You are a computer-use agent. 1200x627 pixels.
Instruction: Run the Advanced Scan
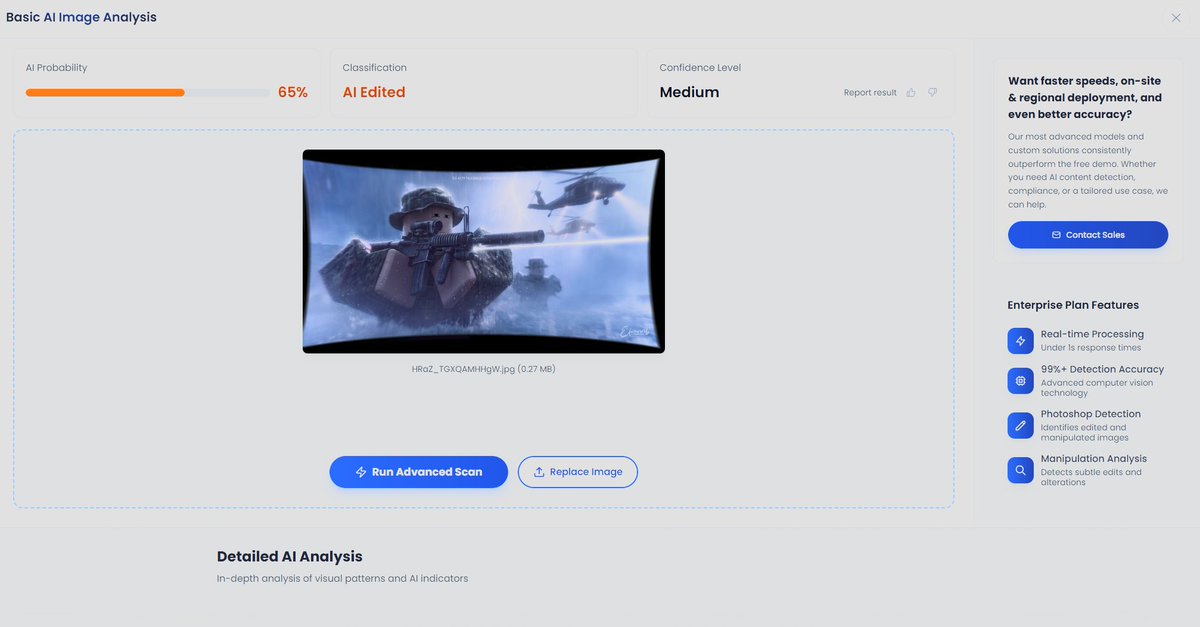419,472
